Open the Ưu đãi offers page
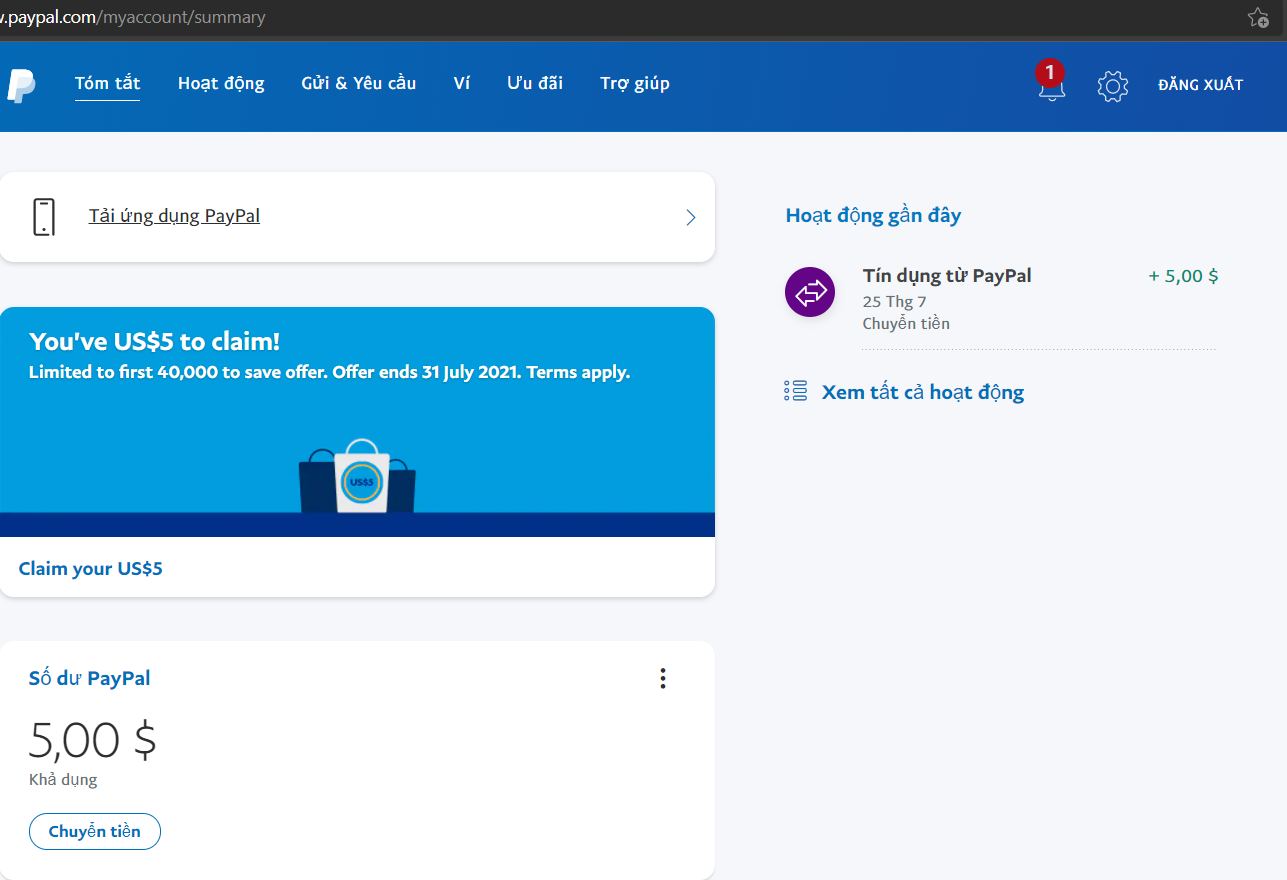1287x880 pixels. [535, 84]
